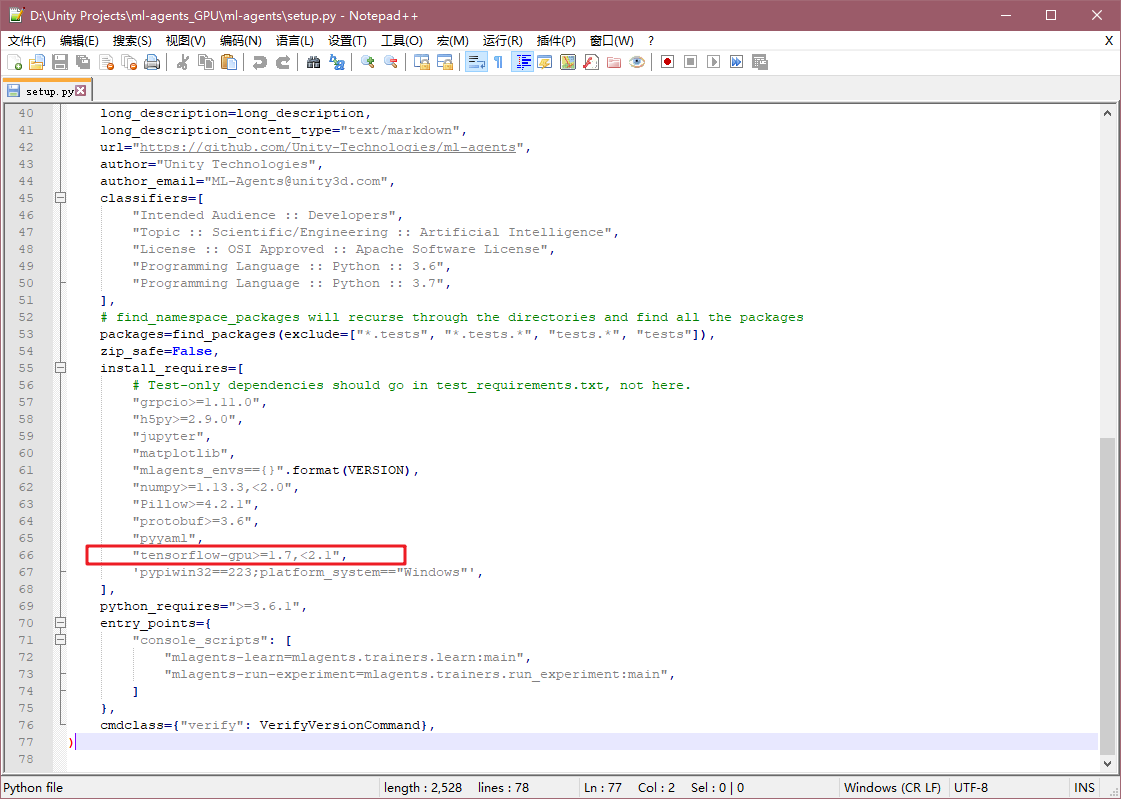Toggle synchronized horizontal scrolling
1121x799 pixels.
point(445,62)
